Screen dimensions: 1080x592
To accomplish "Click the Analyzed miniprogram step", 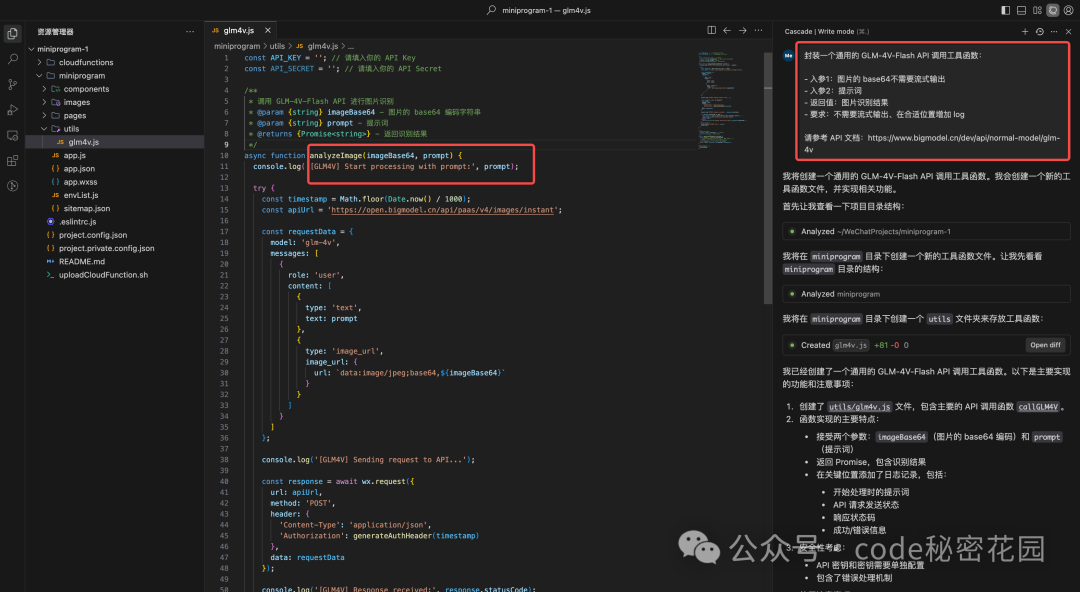I will [x=926, y=294].
